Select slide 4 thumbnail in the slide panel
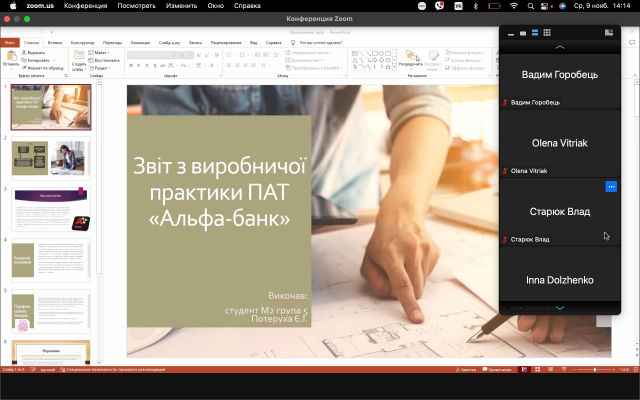 51,260
